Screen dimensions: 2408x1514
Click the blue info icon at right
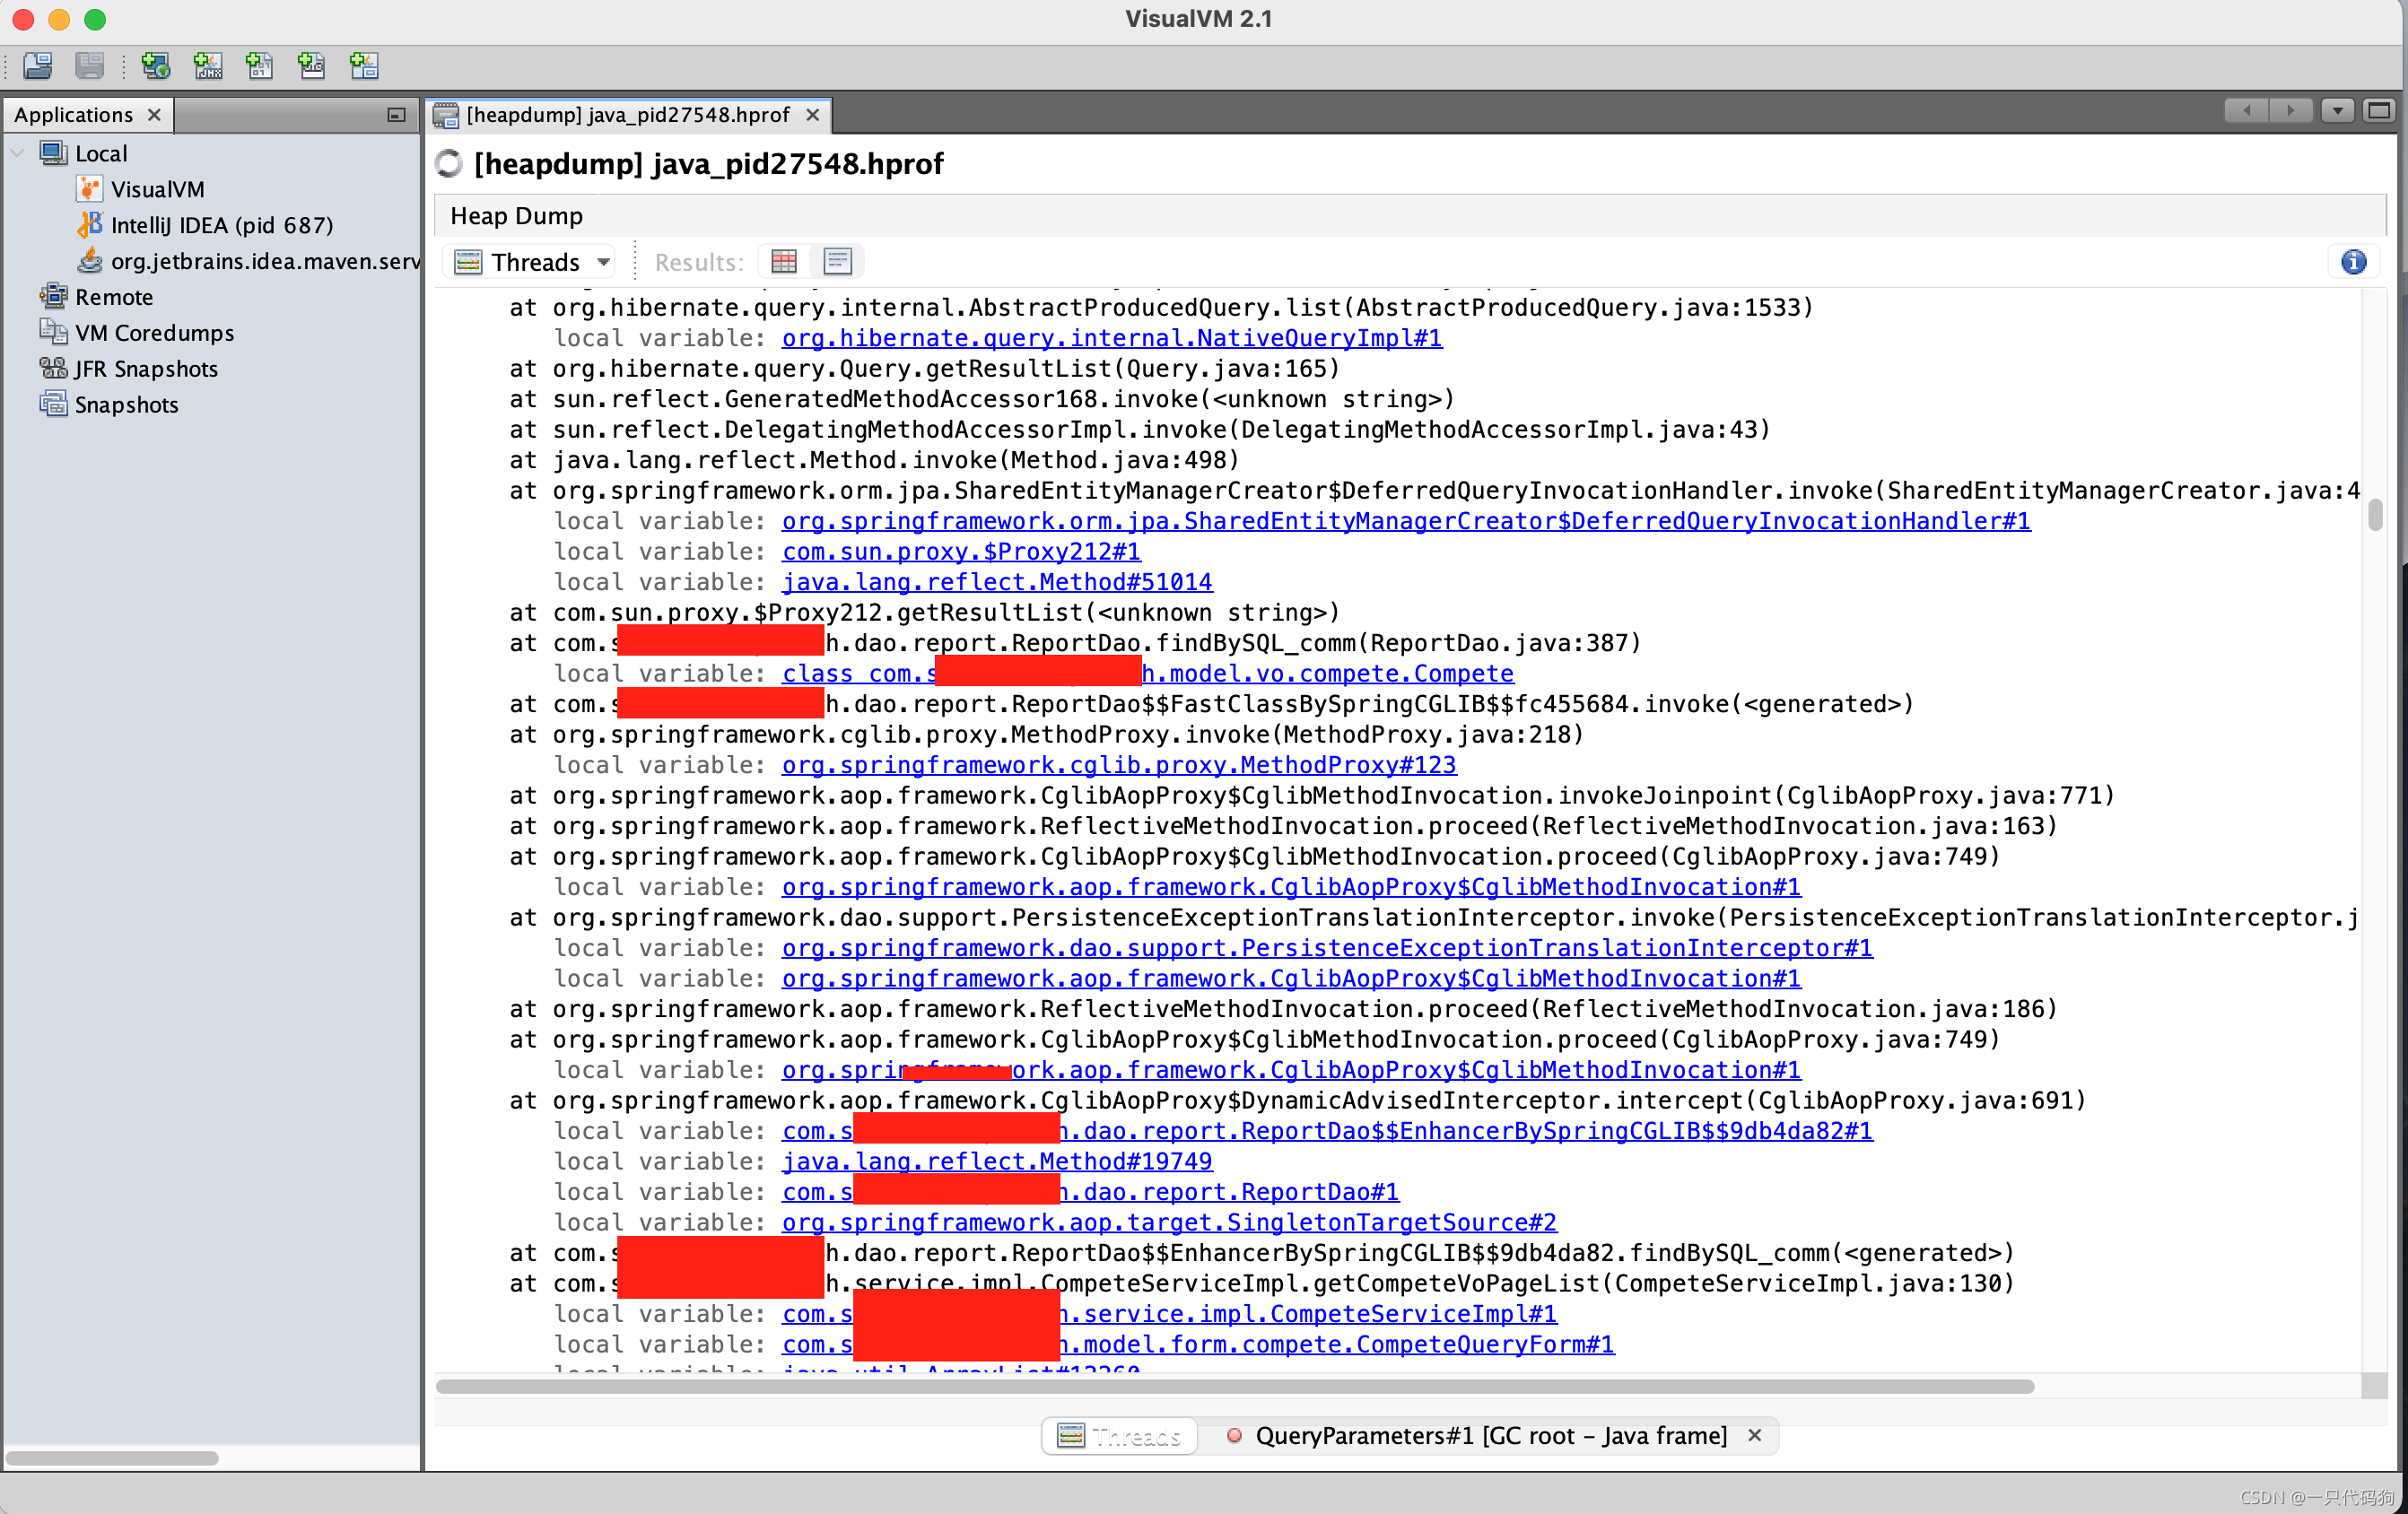(x=2353, y=262)
